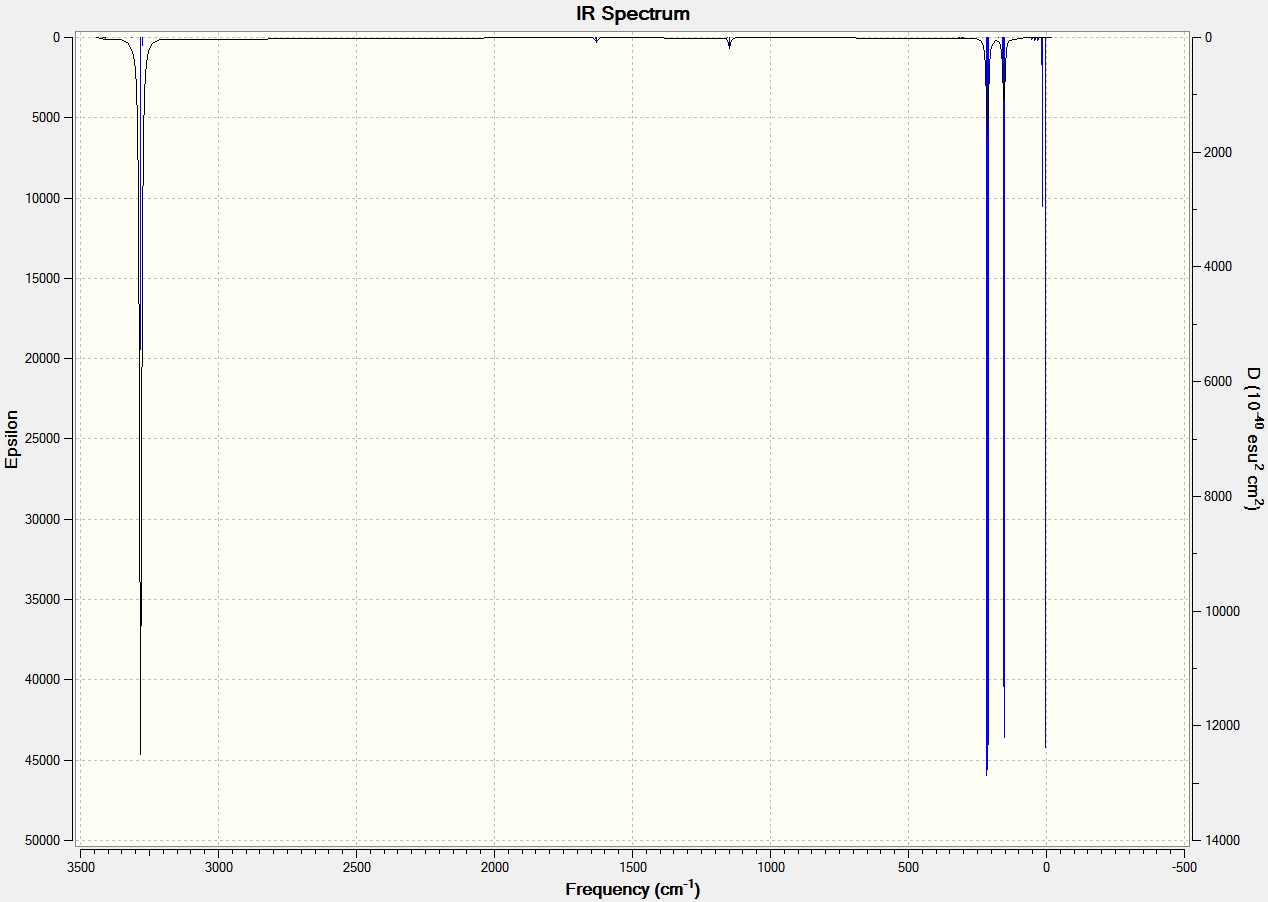
Task: Select the 50000 Epsilon tick label
Action: [x=55, y=840]
